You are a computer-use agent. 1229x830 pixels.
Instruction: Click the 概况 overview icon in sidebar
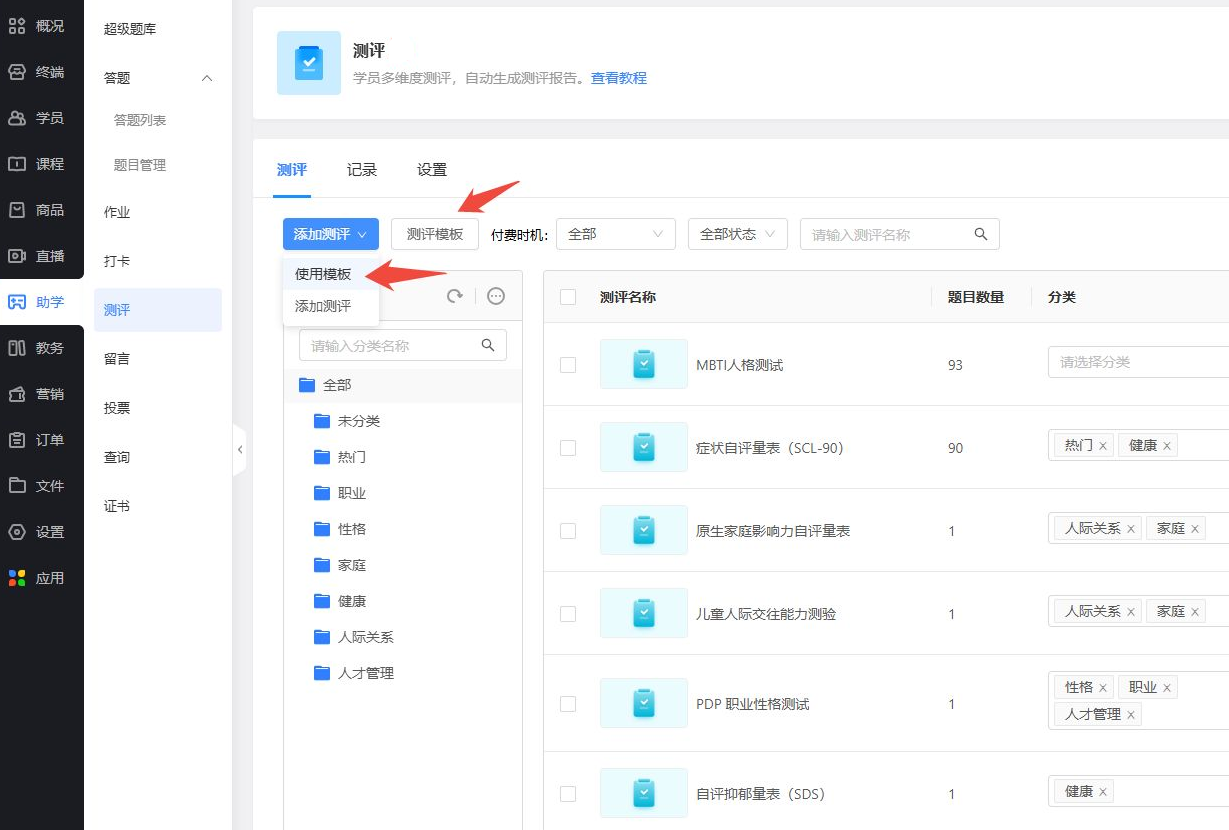point(17,26)
